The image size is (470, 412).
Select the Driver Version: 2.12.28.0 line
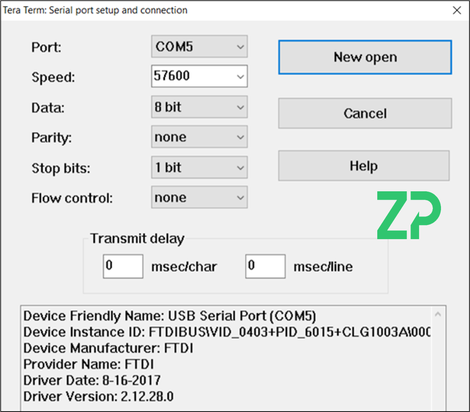click(98, 397)
